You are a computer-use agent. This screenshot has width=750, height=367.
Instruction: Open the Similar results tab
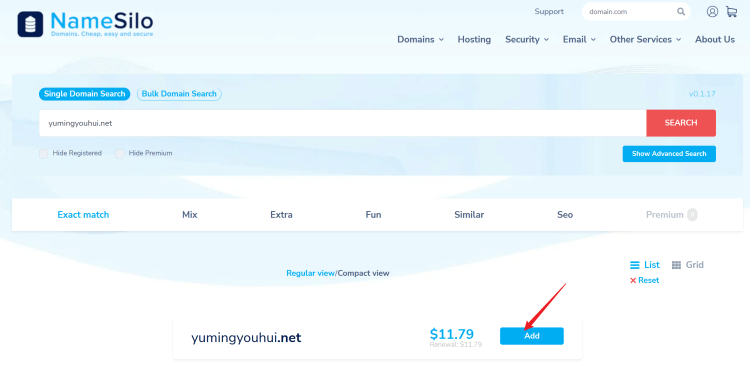tap(469, 215)
